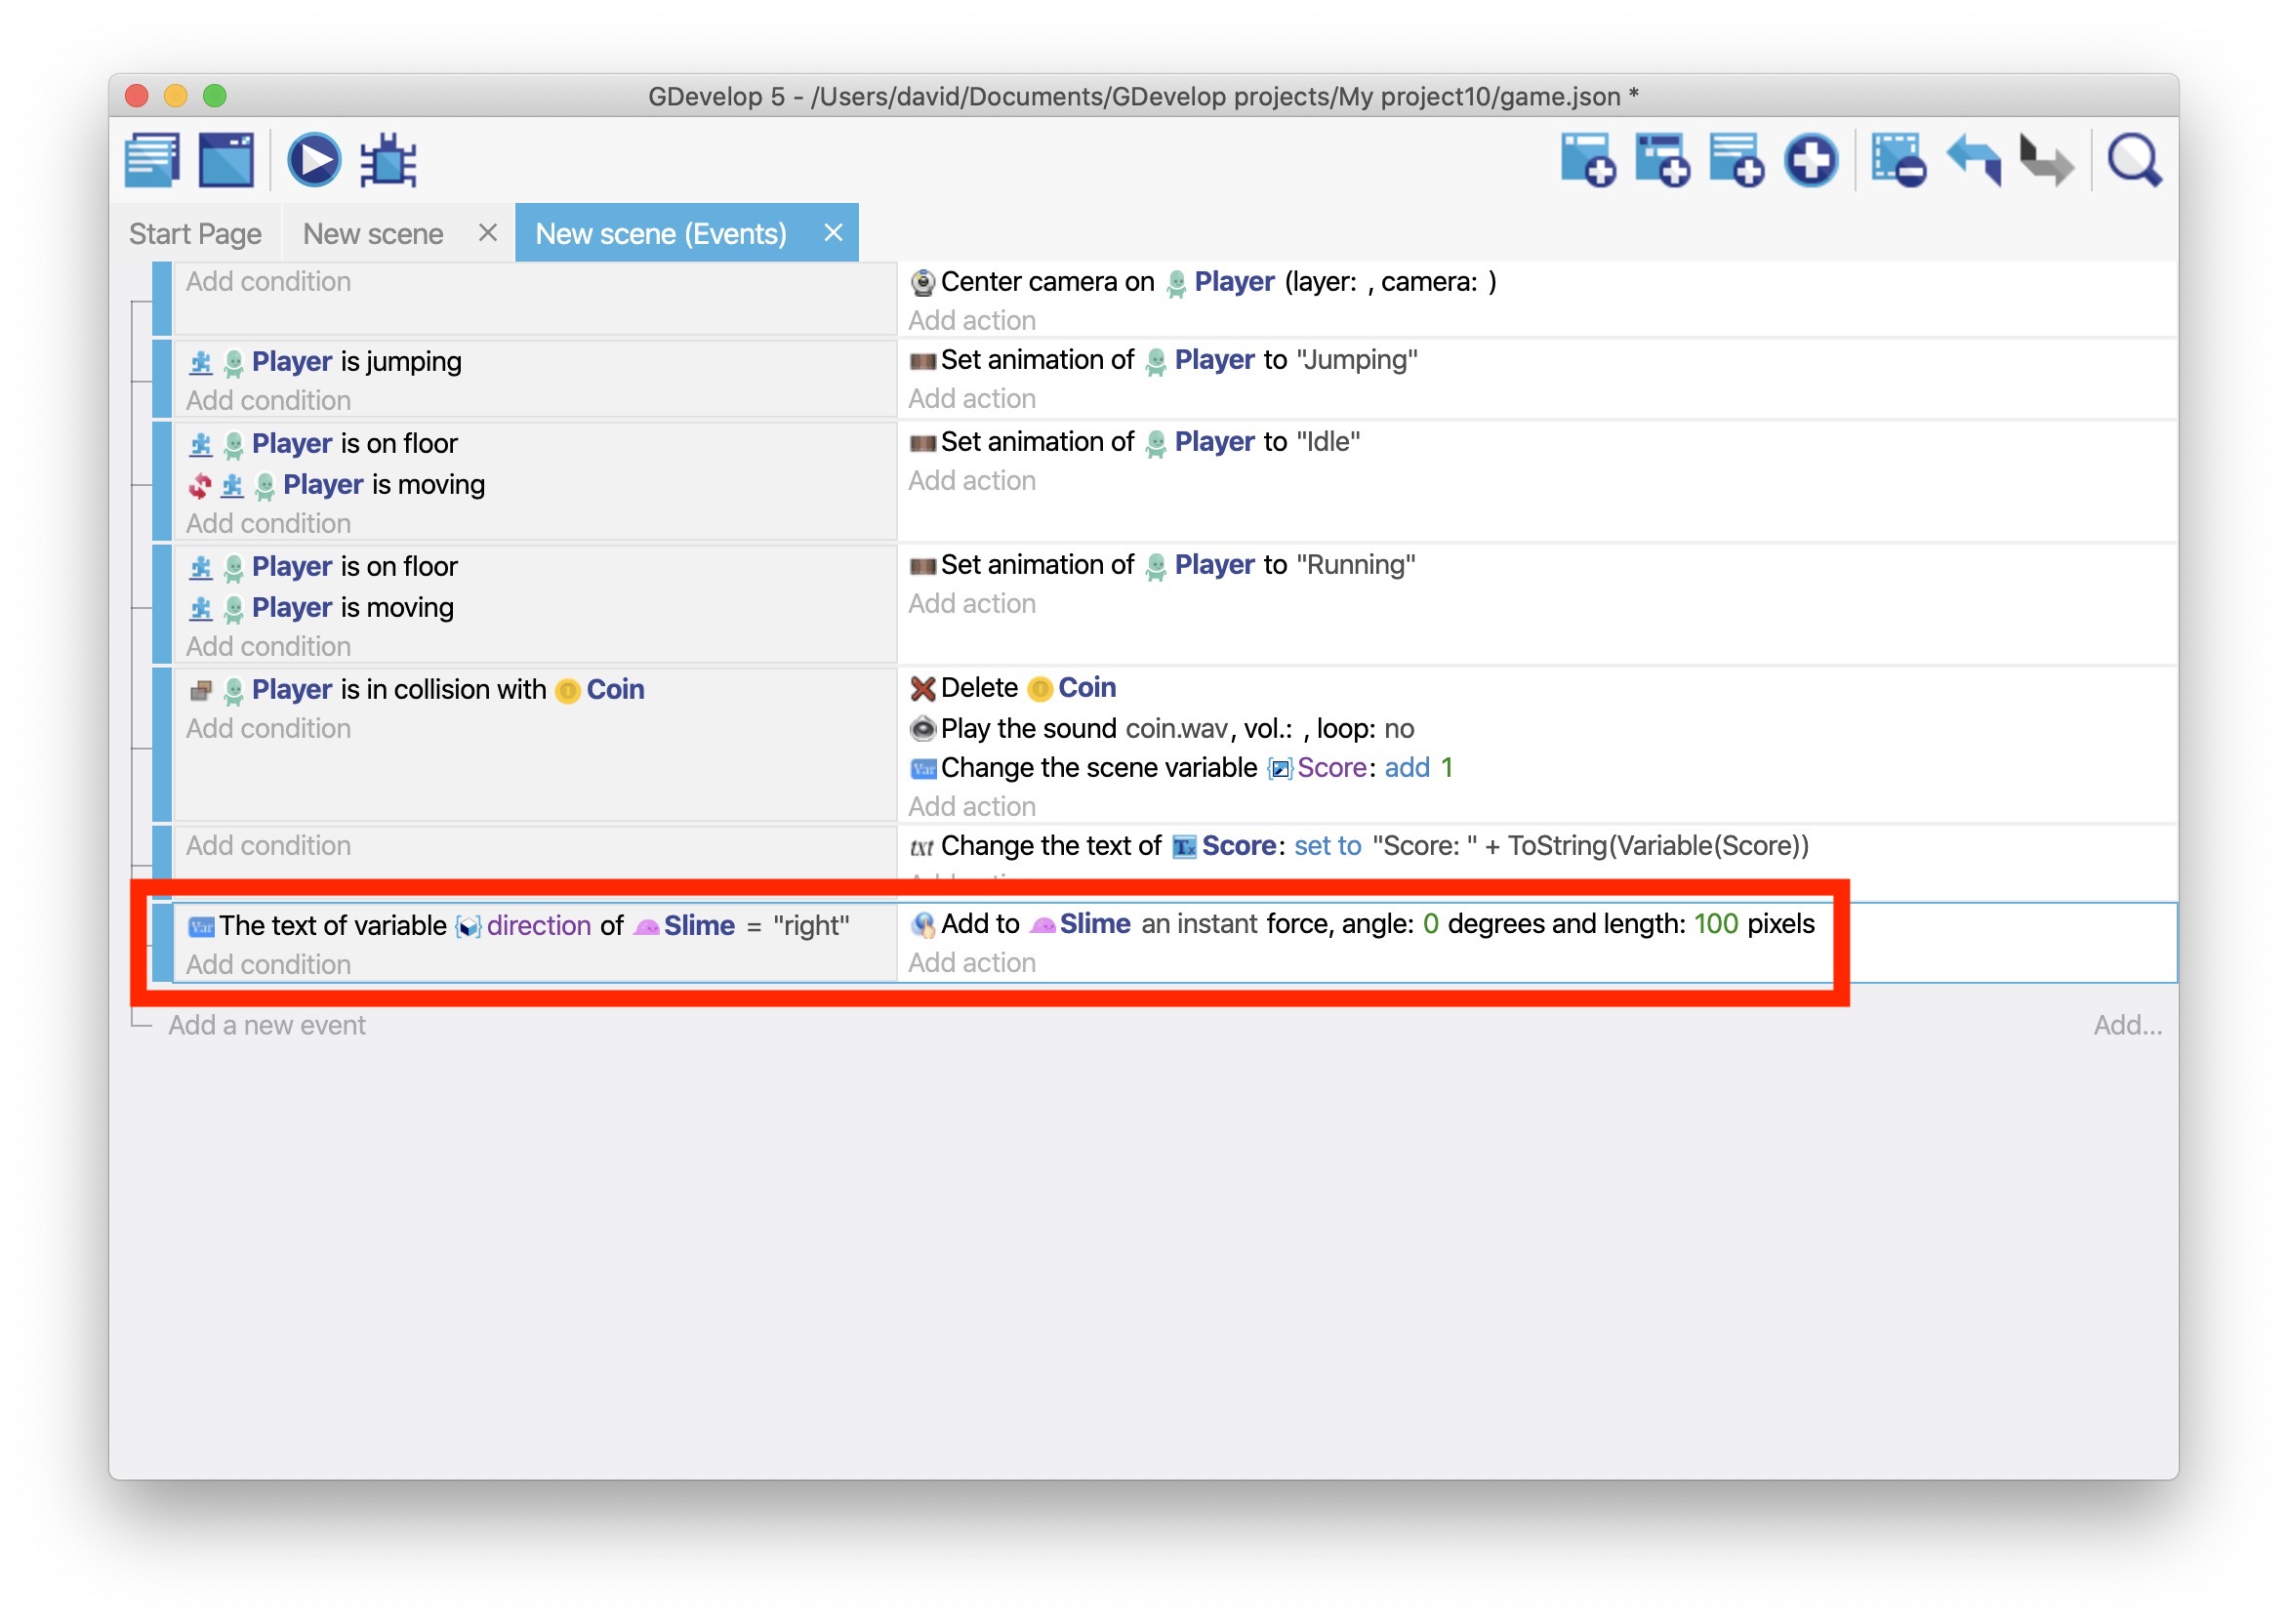Open the Add... menu at bottom right

click(2127, 1025)
